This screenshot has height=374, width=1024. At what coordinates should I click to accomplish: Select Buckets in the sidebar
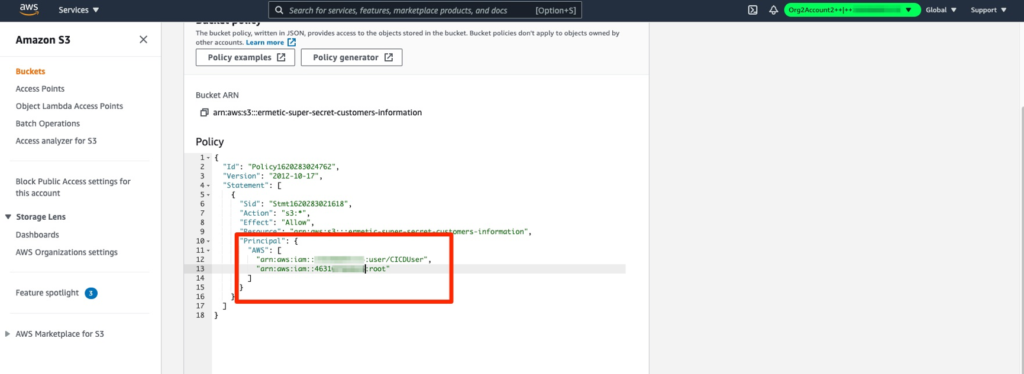tap(30, 71)
